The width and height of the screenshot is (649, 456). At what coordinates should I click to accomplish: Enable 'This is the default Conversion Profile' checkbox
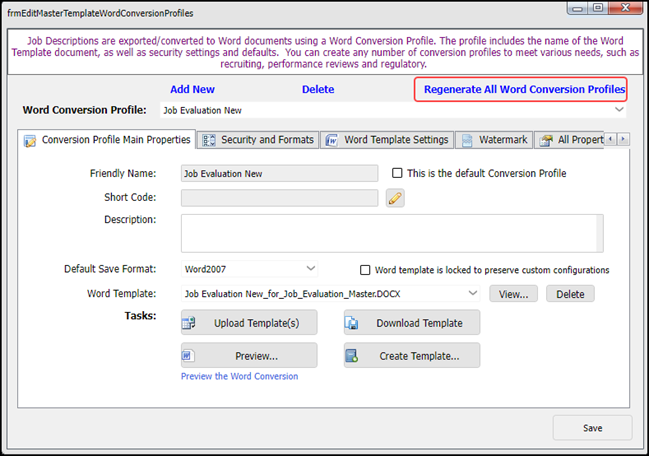(397, 173)
